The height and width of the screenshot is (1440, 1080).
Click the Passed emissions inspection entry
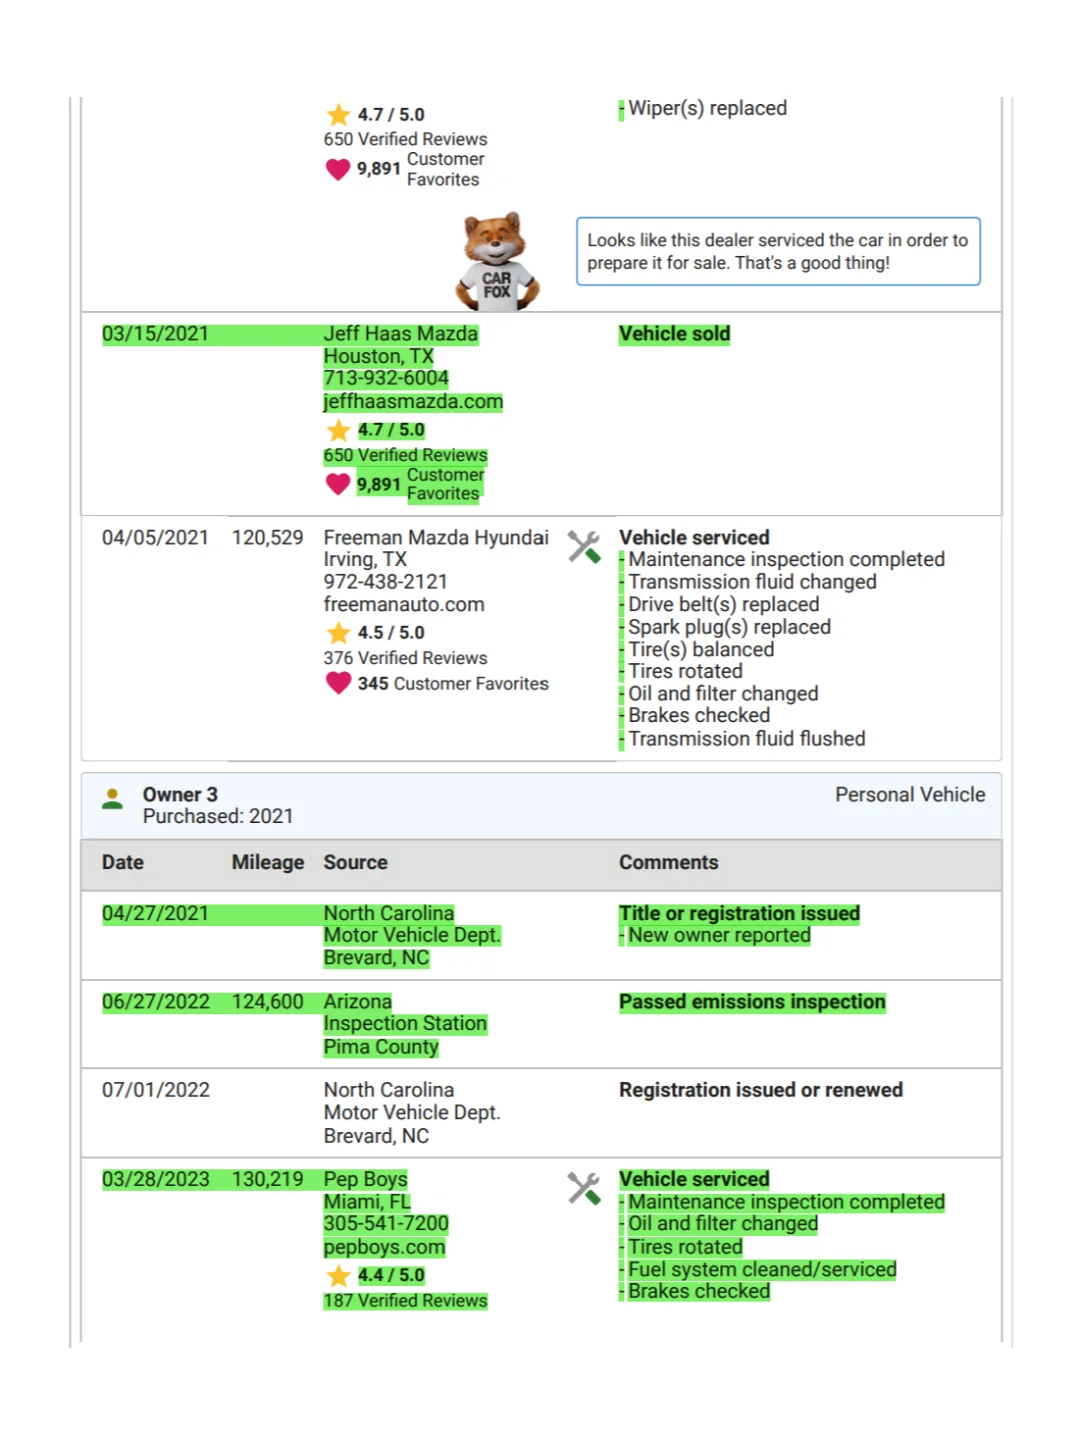pyautogui.click(x=752, y=1002)
